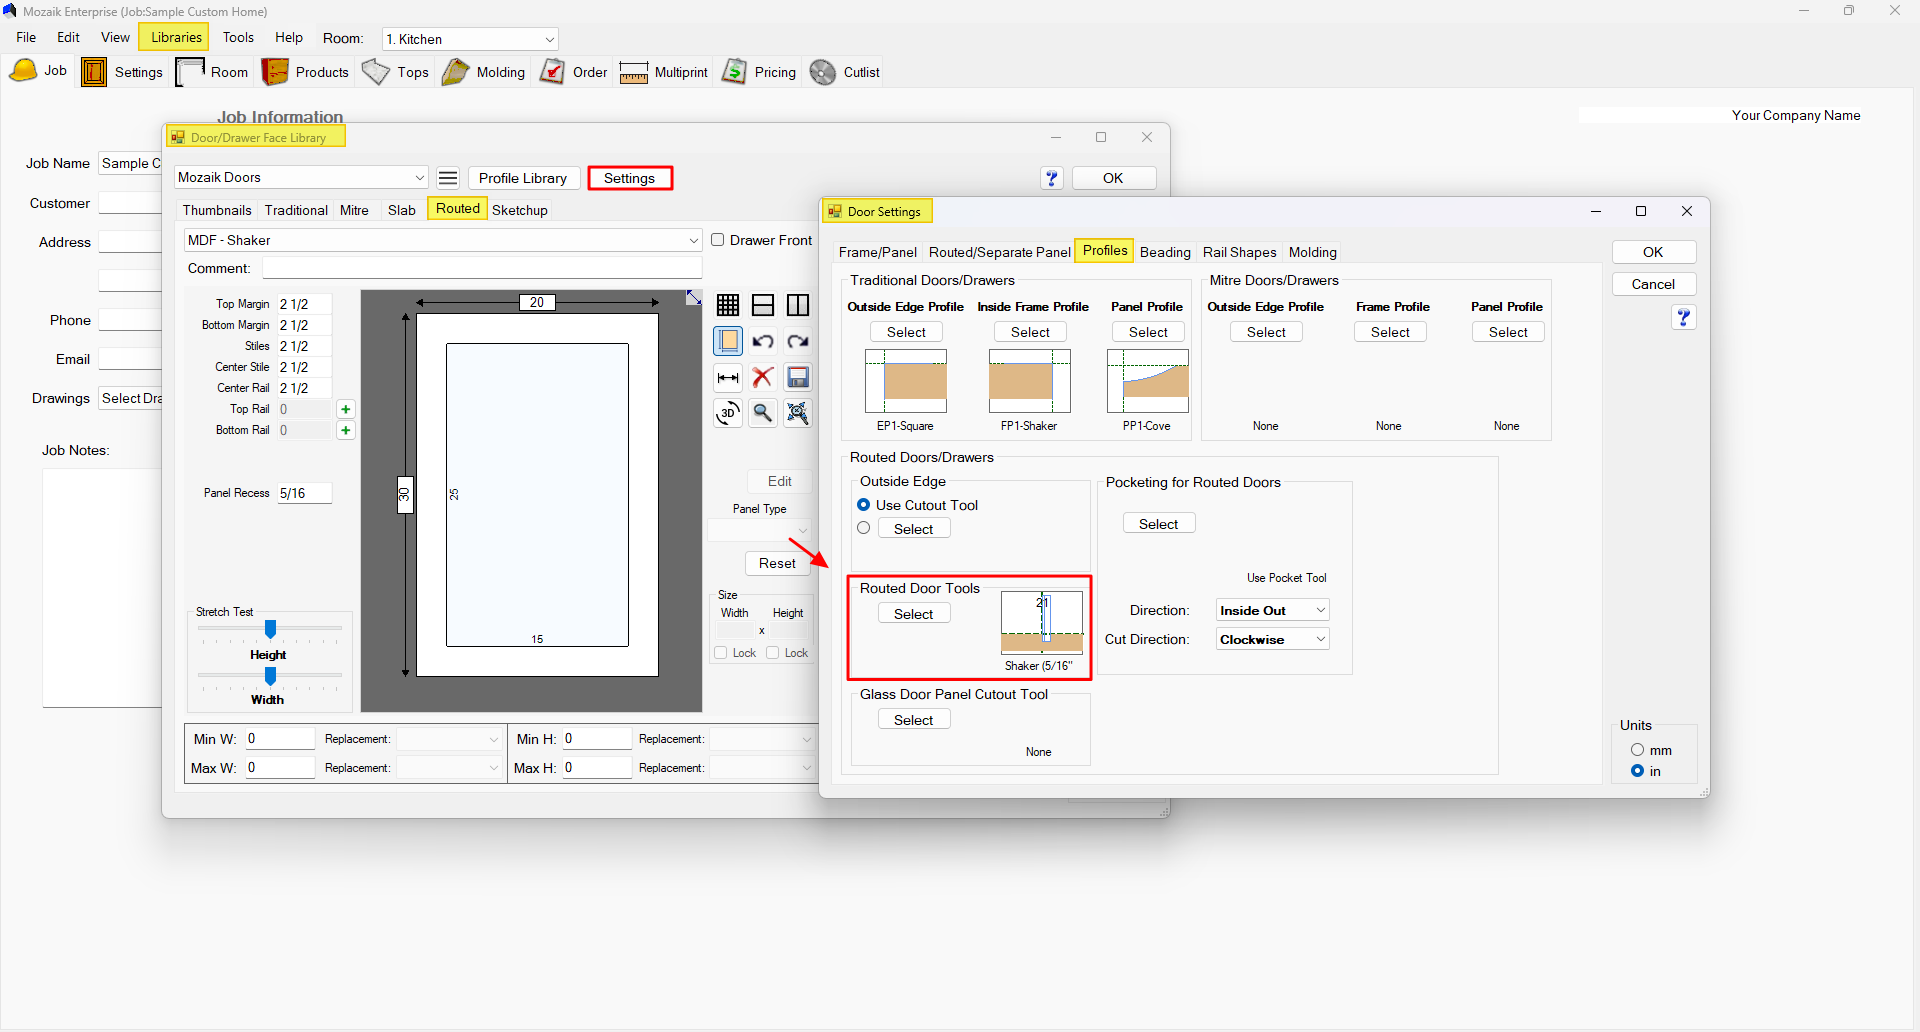Click the grid layout icon

click(x=728, y=305)
